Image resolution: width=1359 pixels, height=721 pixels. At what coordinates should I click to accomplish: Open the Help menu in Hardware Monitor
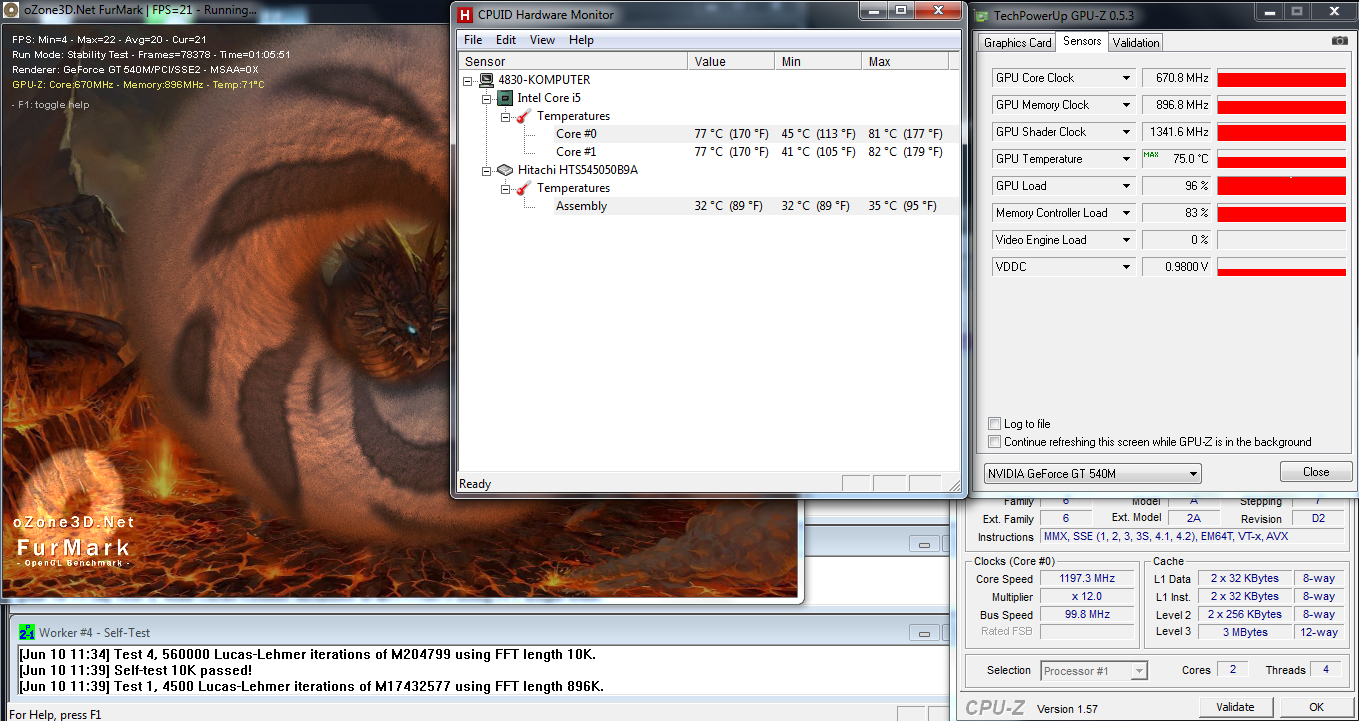pyautogui.click(x=581, y=40)
